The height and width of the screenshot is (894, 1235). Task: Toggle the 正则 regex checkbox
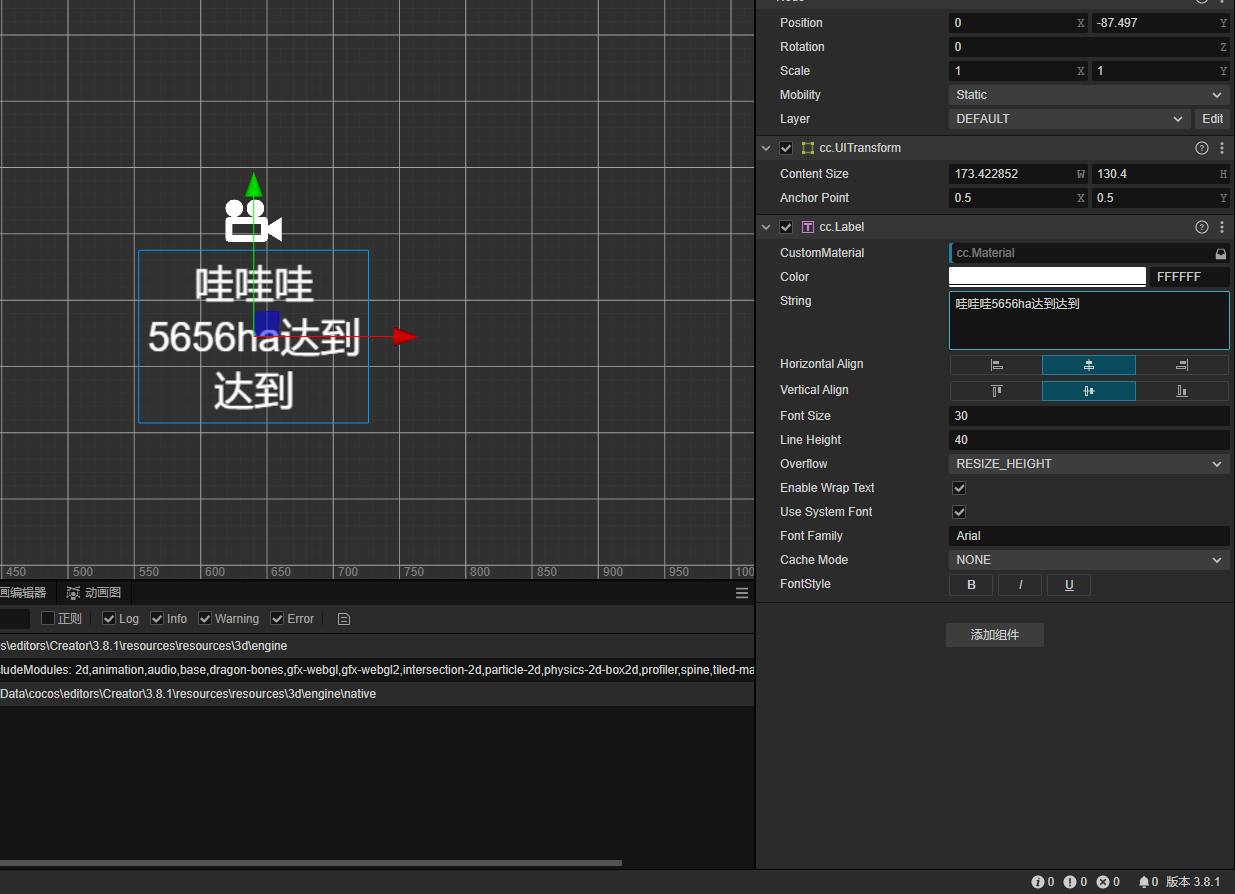tap(48, 619)
